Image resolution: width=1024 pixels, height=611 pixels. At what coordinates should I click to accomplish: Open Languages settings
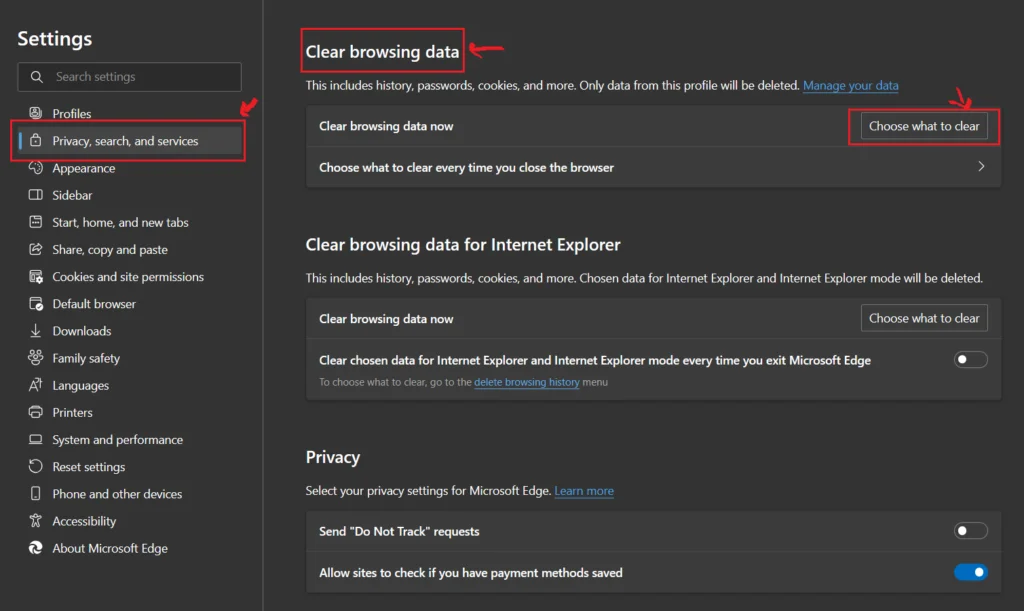click(80, 386)
